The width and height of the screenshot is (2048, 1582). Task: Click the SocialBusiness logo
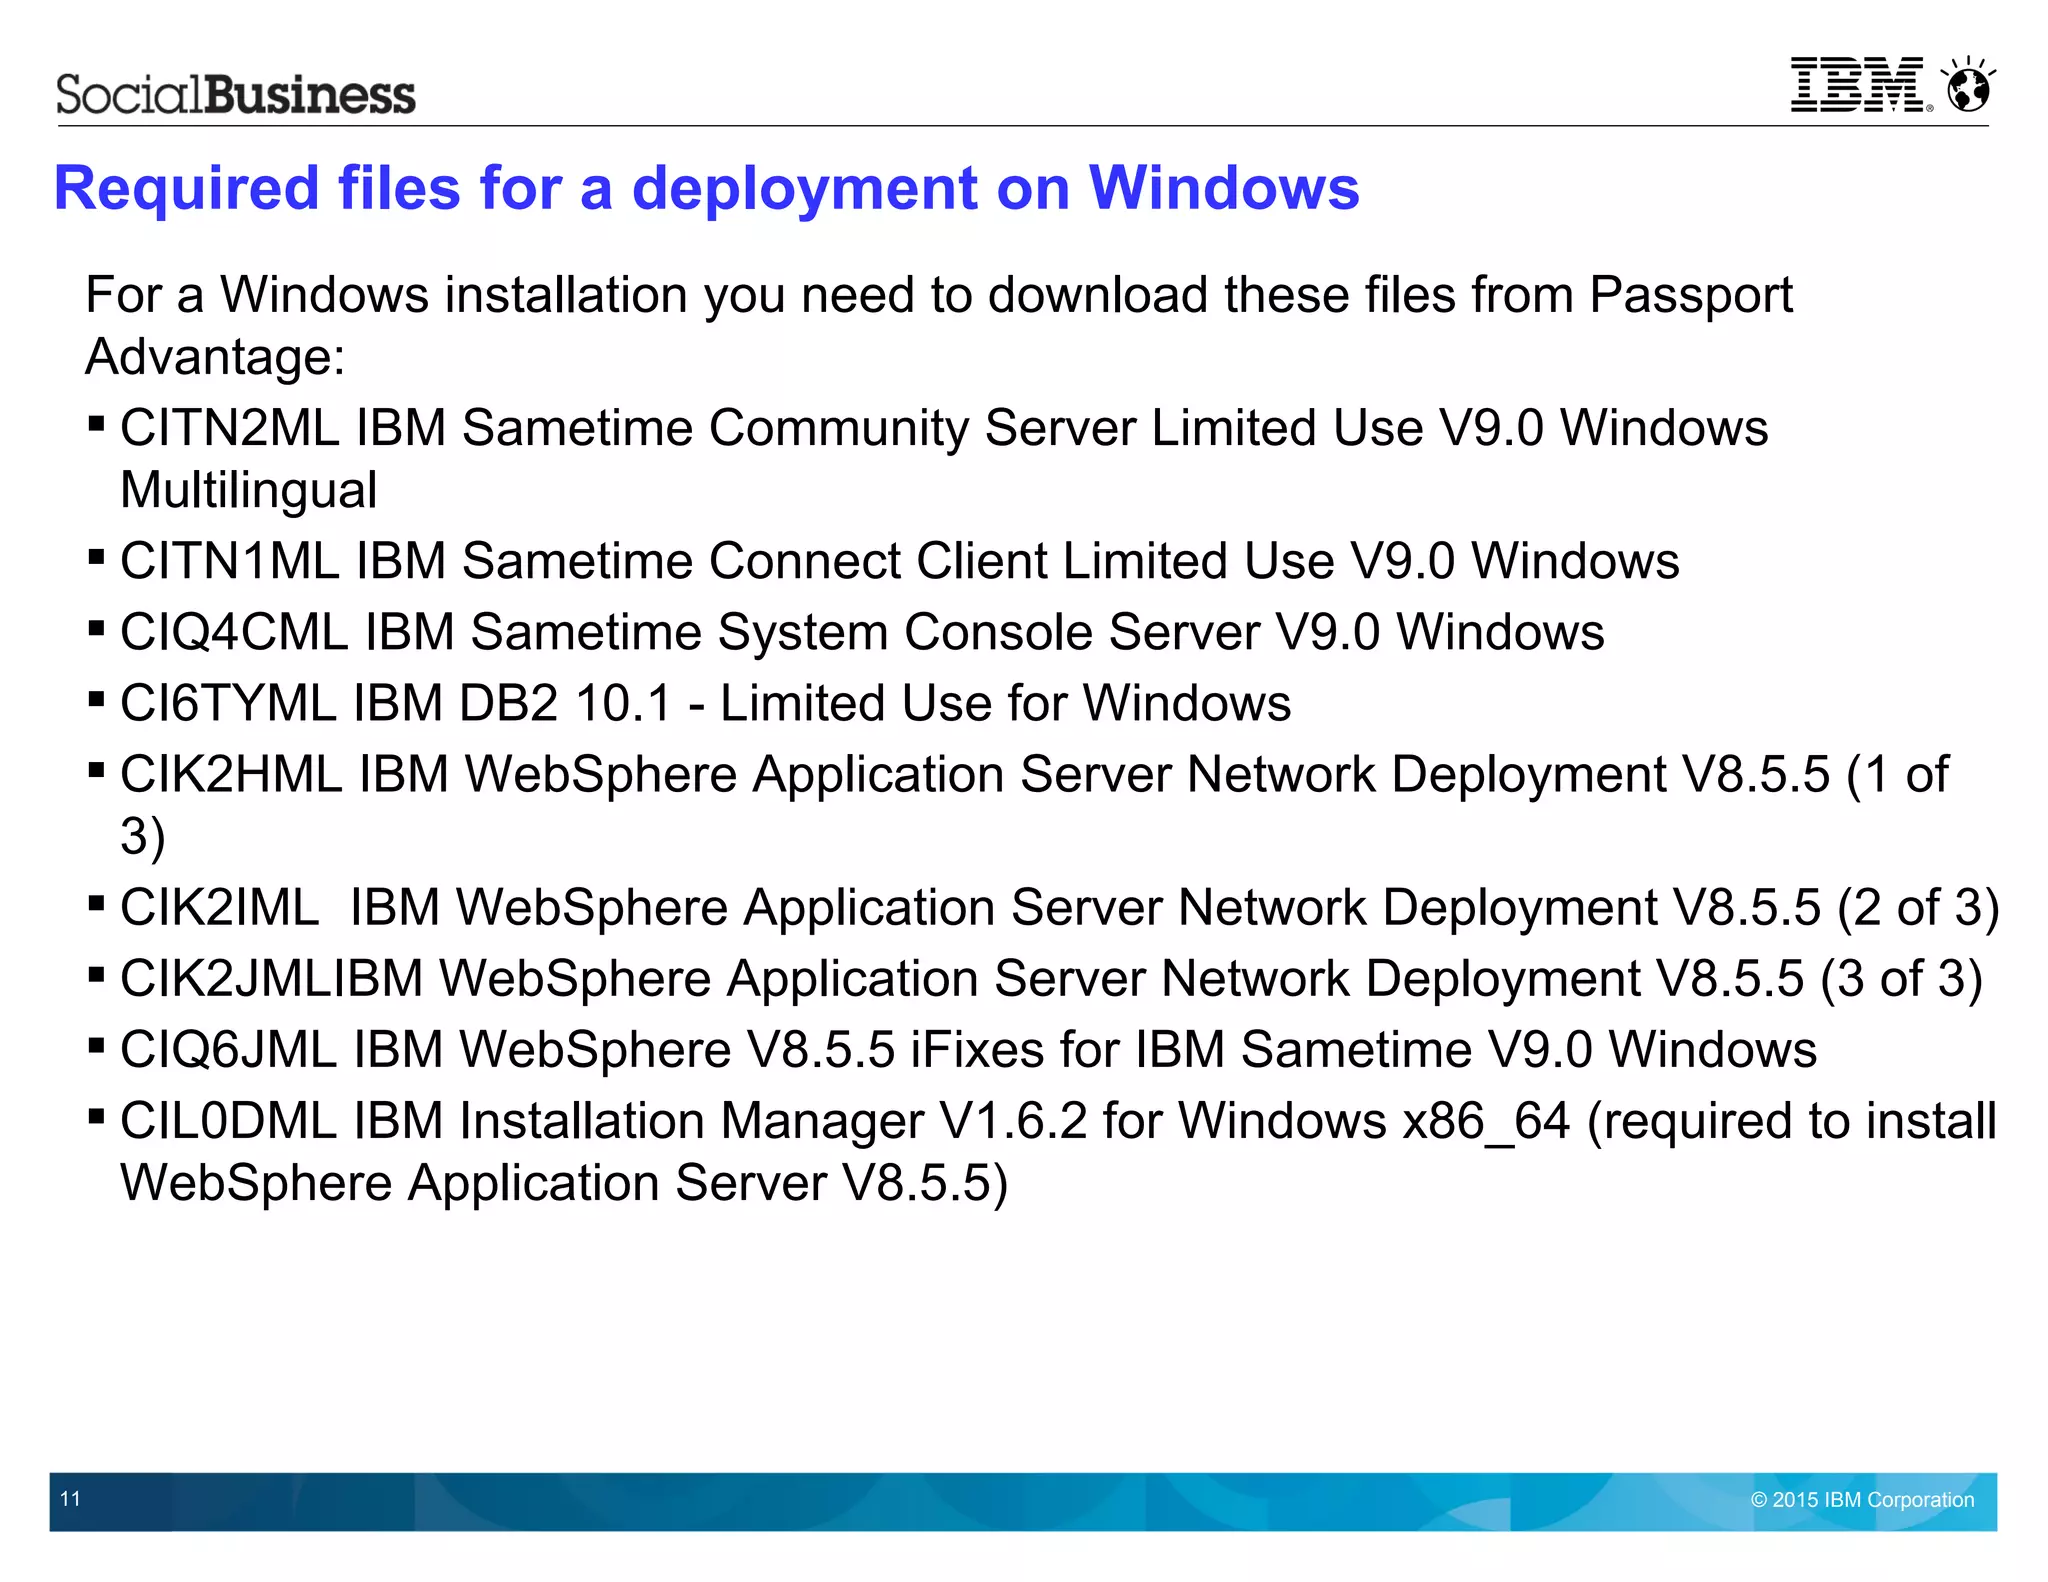235,95
